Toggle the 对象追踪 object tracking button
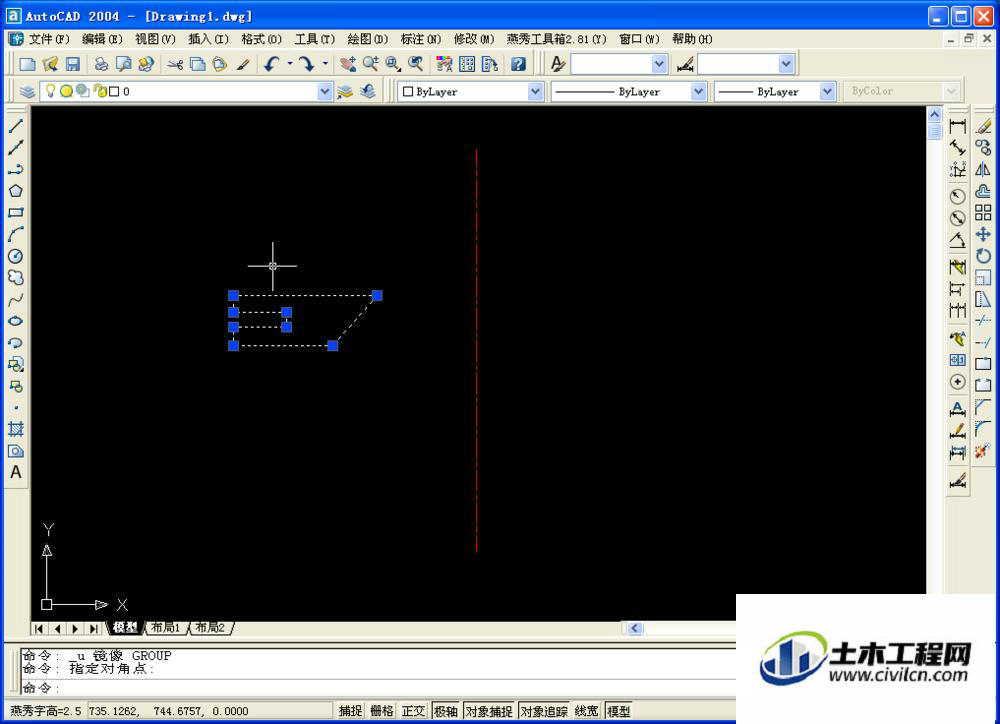This screenshot has width=1000, height=724. 544,711
